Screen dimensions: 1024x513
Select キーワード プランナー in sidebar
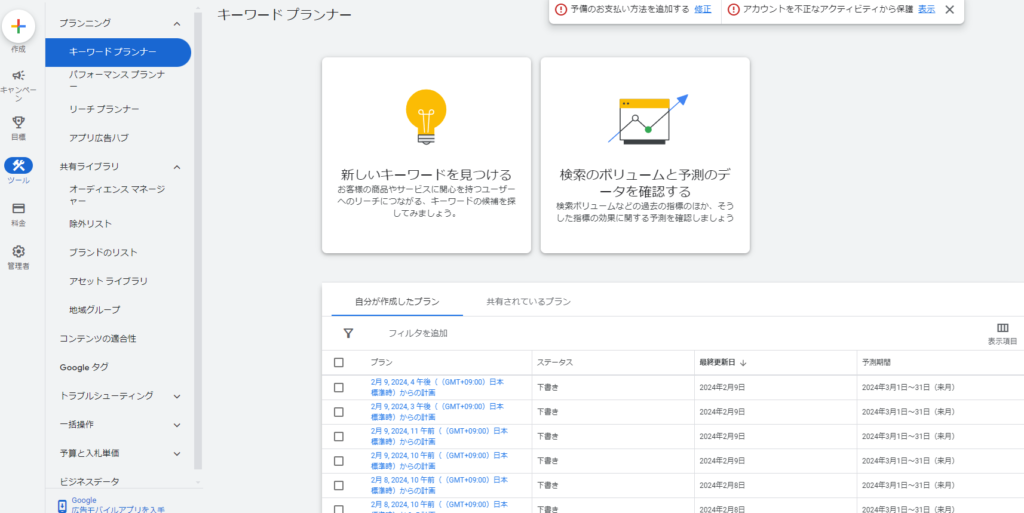pos(118,52)
